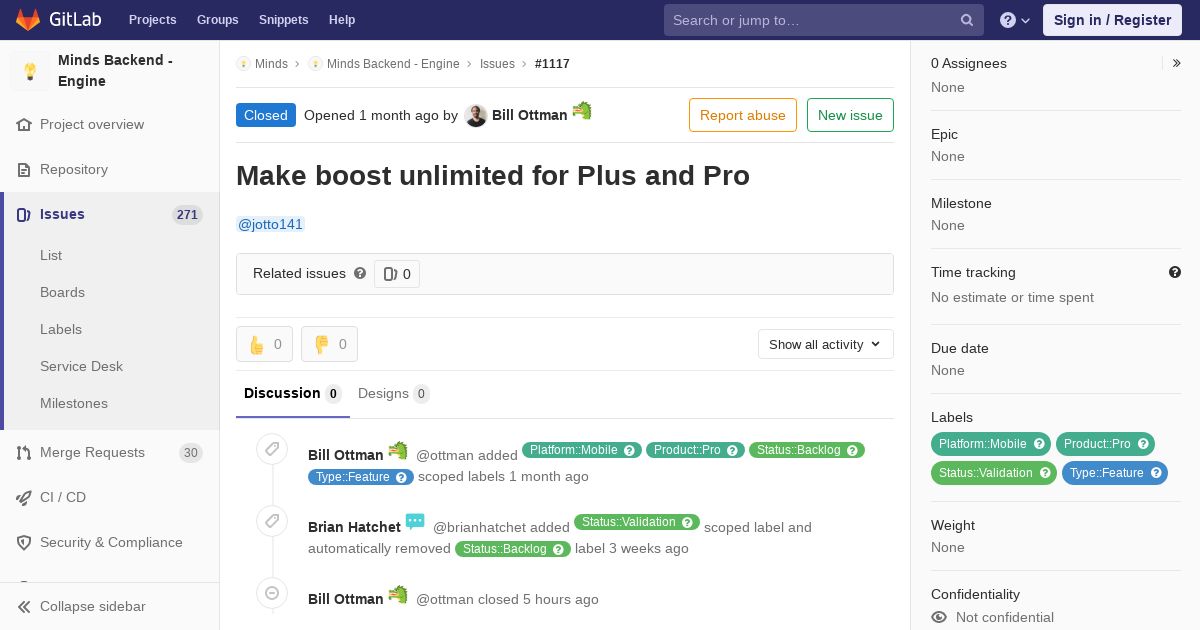
Task: Click Type::Feature label in right sidebar
Action: (x=1106, y=473)
